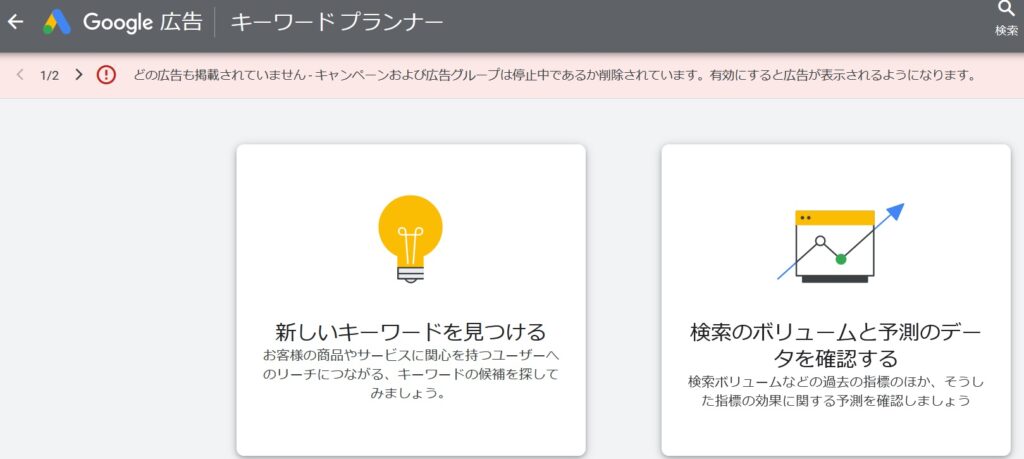Click the 検索 label under the magnifier
The image size is (1024, 459).
1006,31
